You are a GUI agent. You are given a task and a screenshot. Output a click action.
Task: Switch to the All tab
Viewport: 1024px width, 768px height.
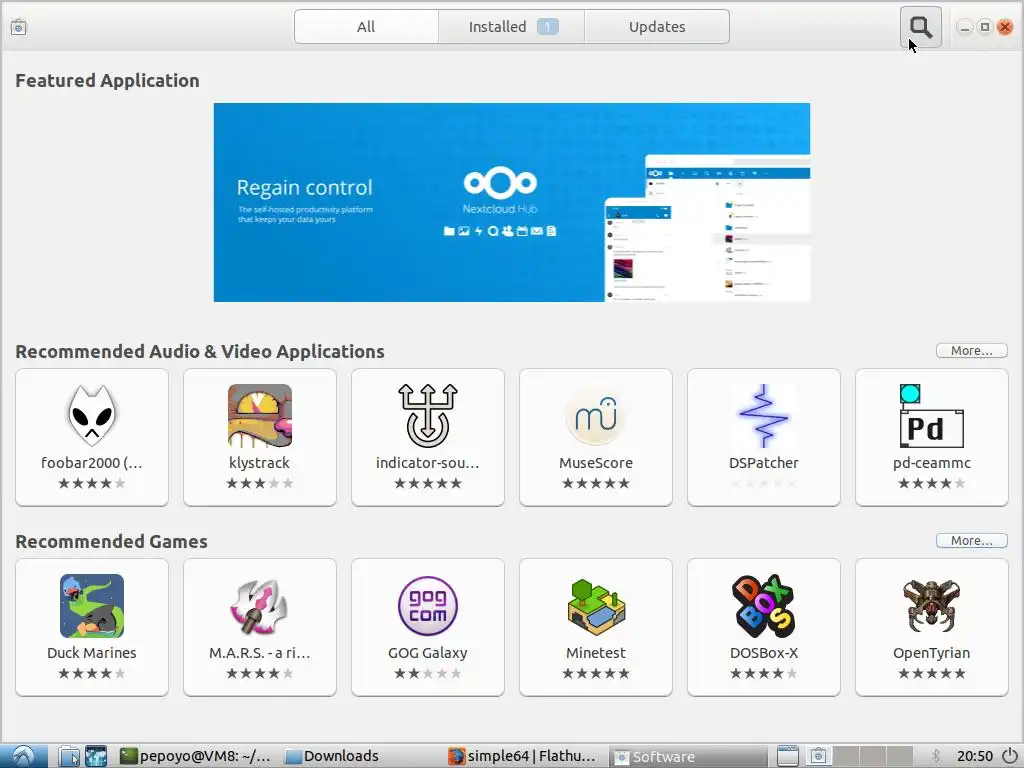(x=366, y=27)
